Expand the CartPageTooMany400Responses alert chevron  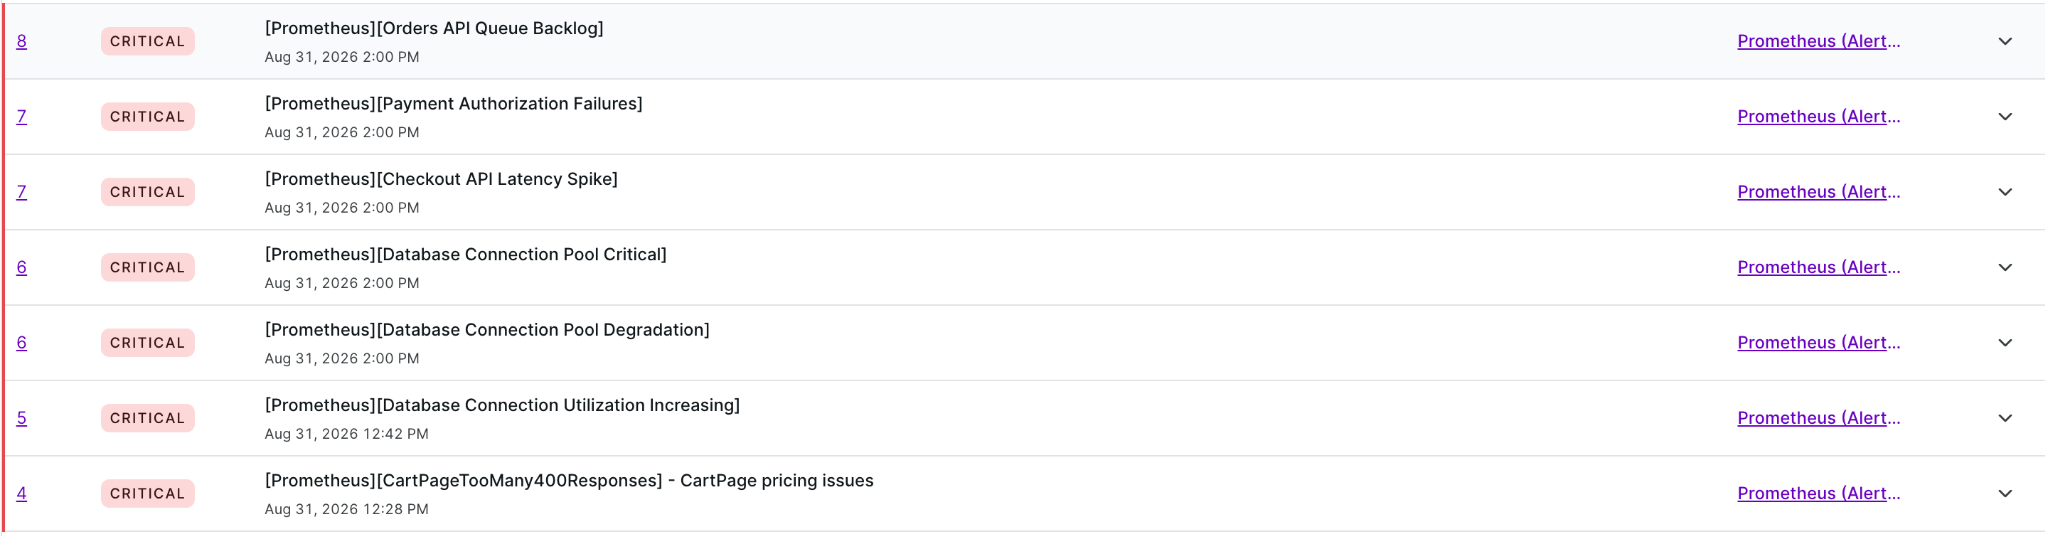pos(2005,493)
